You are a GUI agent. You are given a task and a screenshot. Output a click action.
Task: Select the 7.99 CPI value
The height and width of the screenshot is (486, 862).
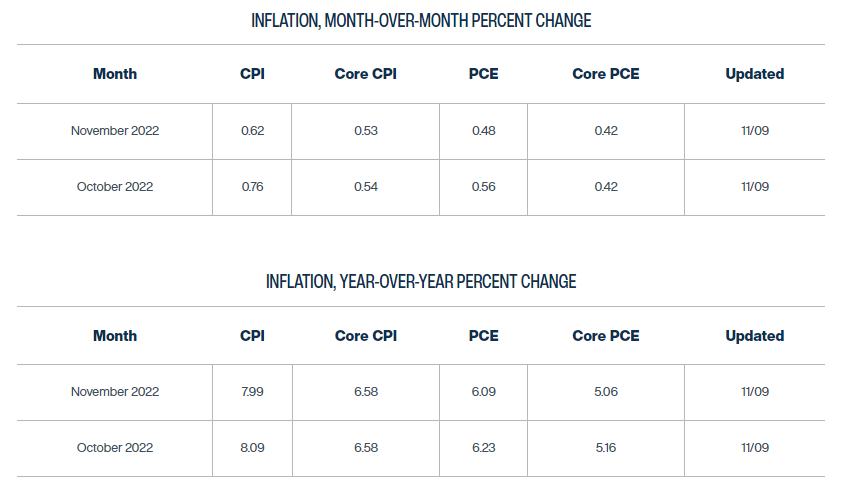[x=252, y=392]
